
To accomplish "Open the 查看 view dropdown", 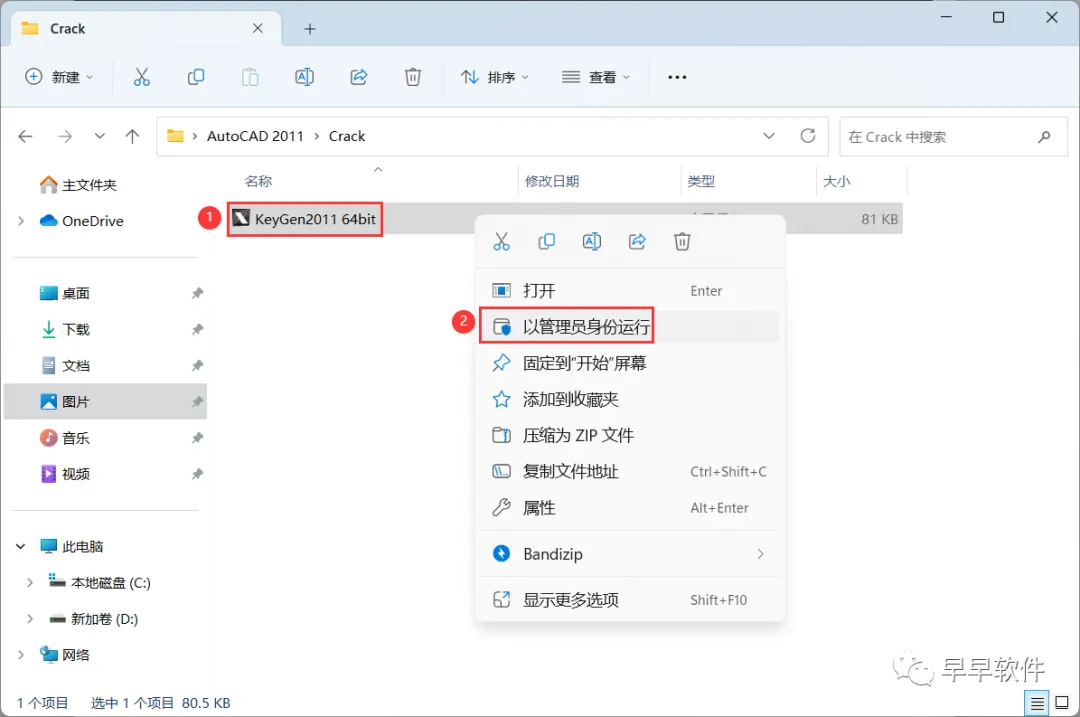I will [596, 77].
